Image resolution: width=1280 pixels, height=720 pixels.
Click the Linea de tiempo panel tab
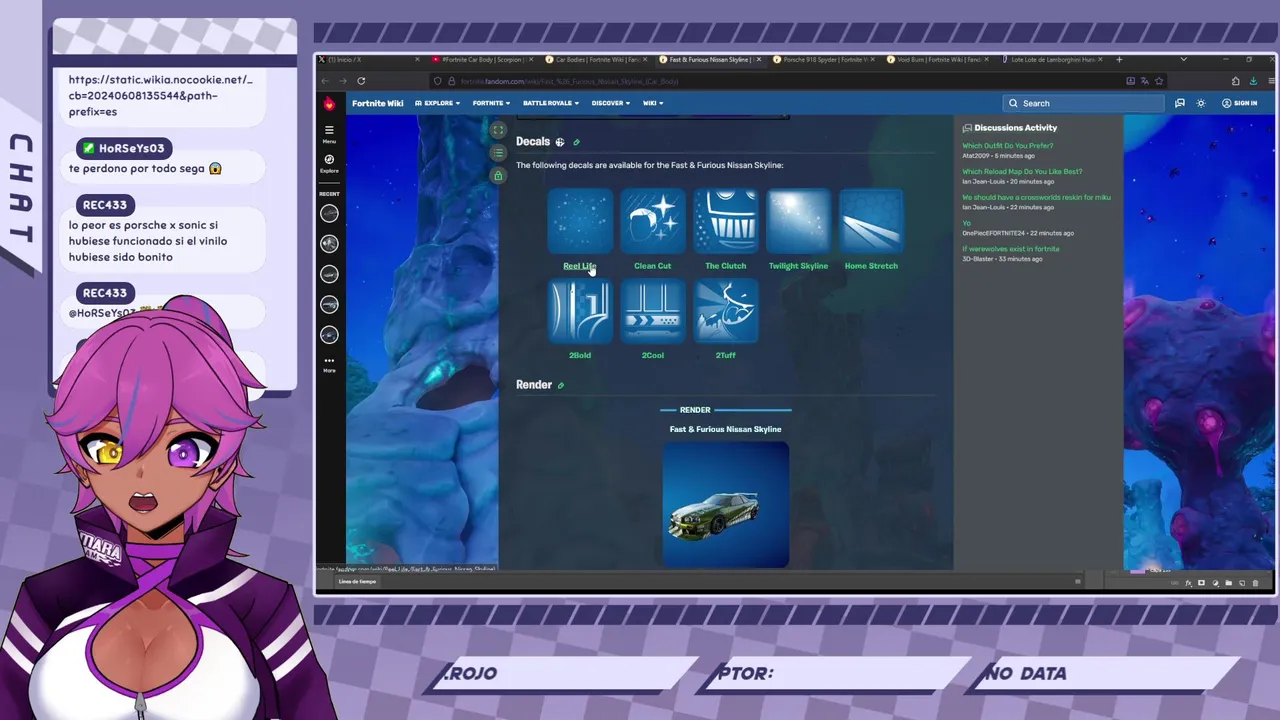pos(357,581)
